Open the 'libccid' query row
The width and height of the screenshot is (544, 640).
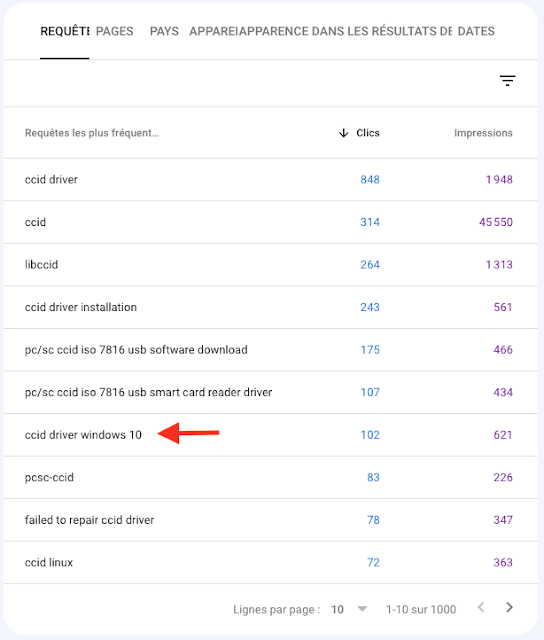coord(271,264)
